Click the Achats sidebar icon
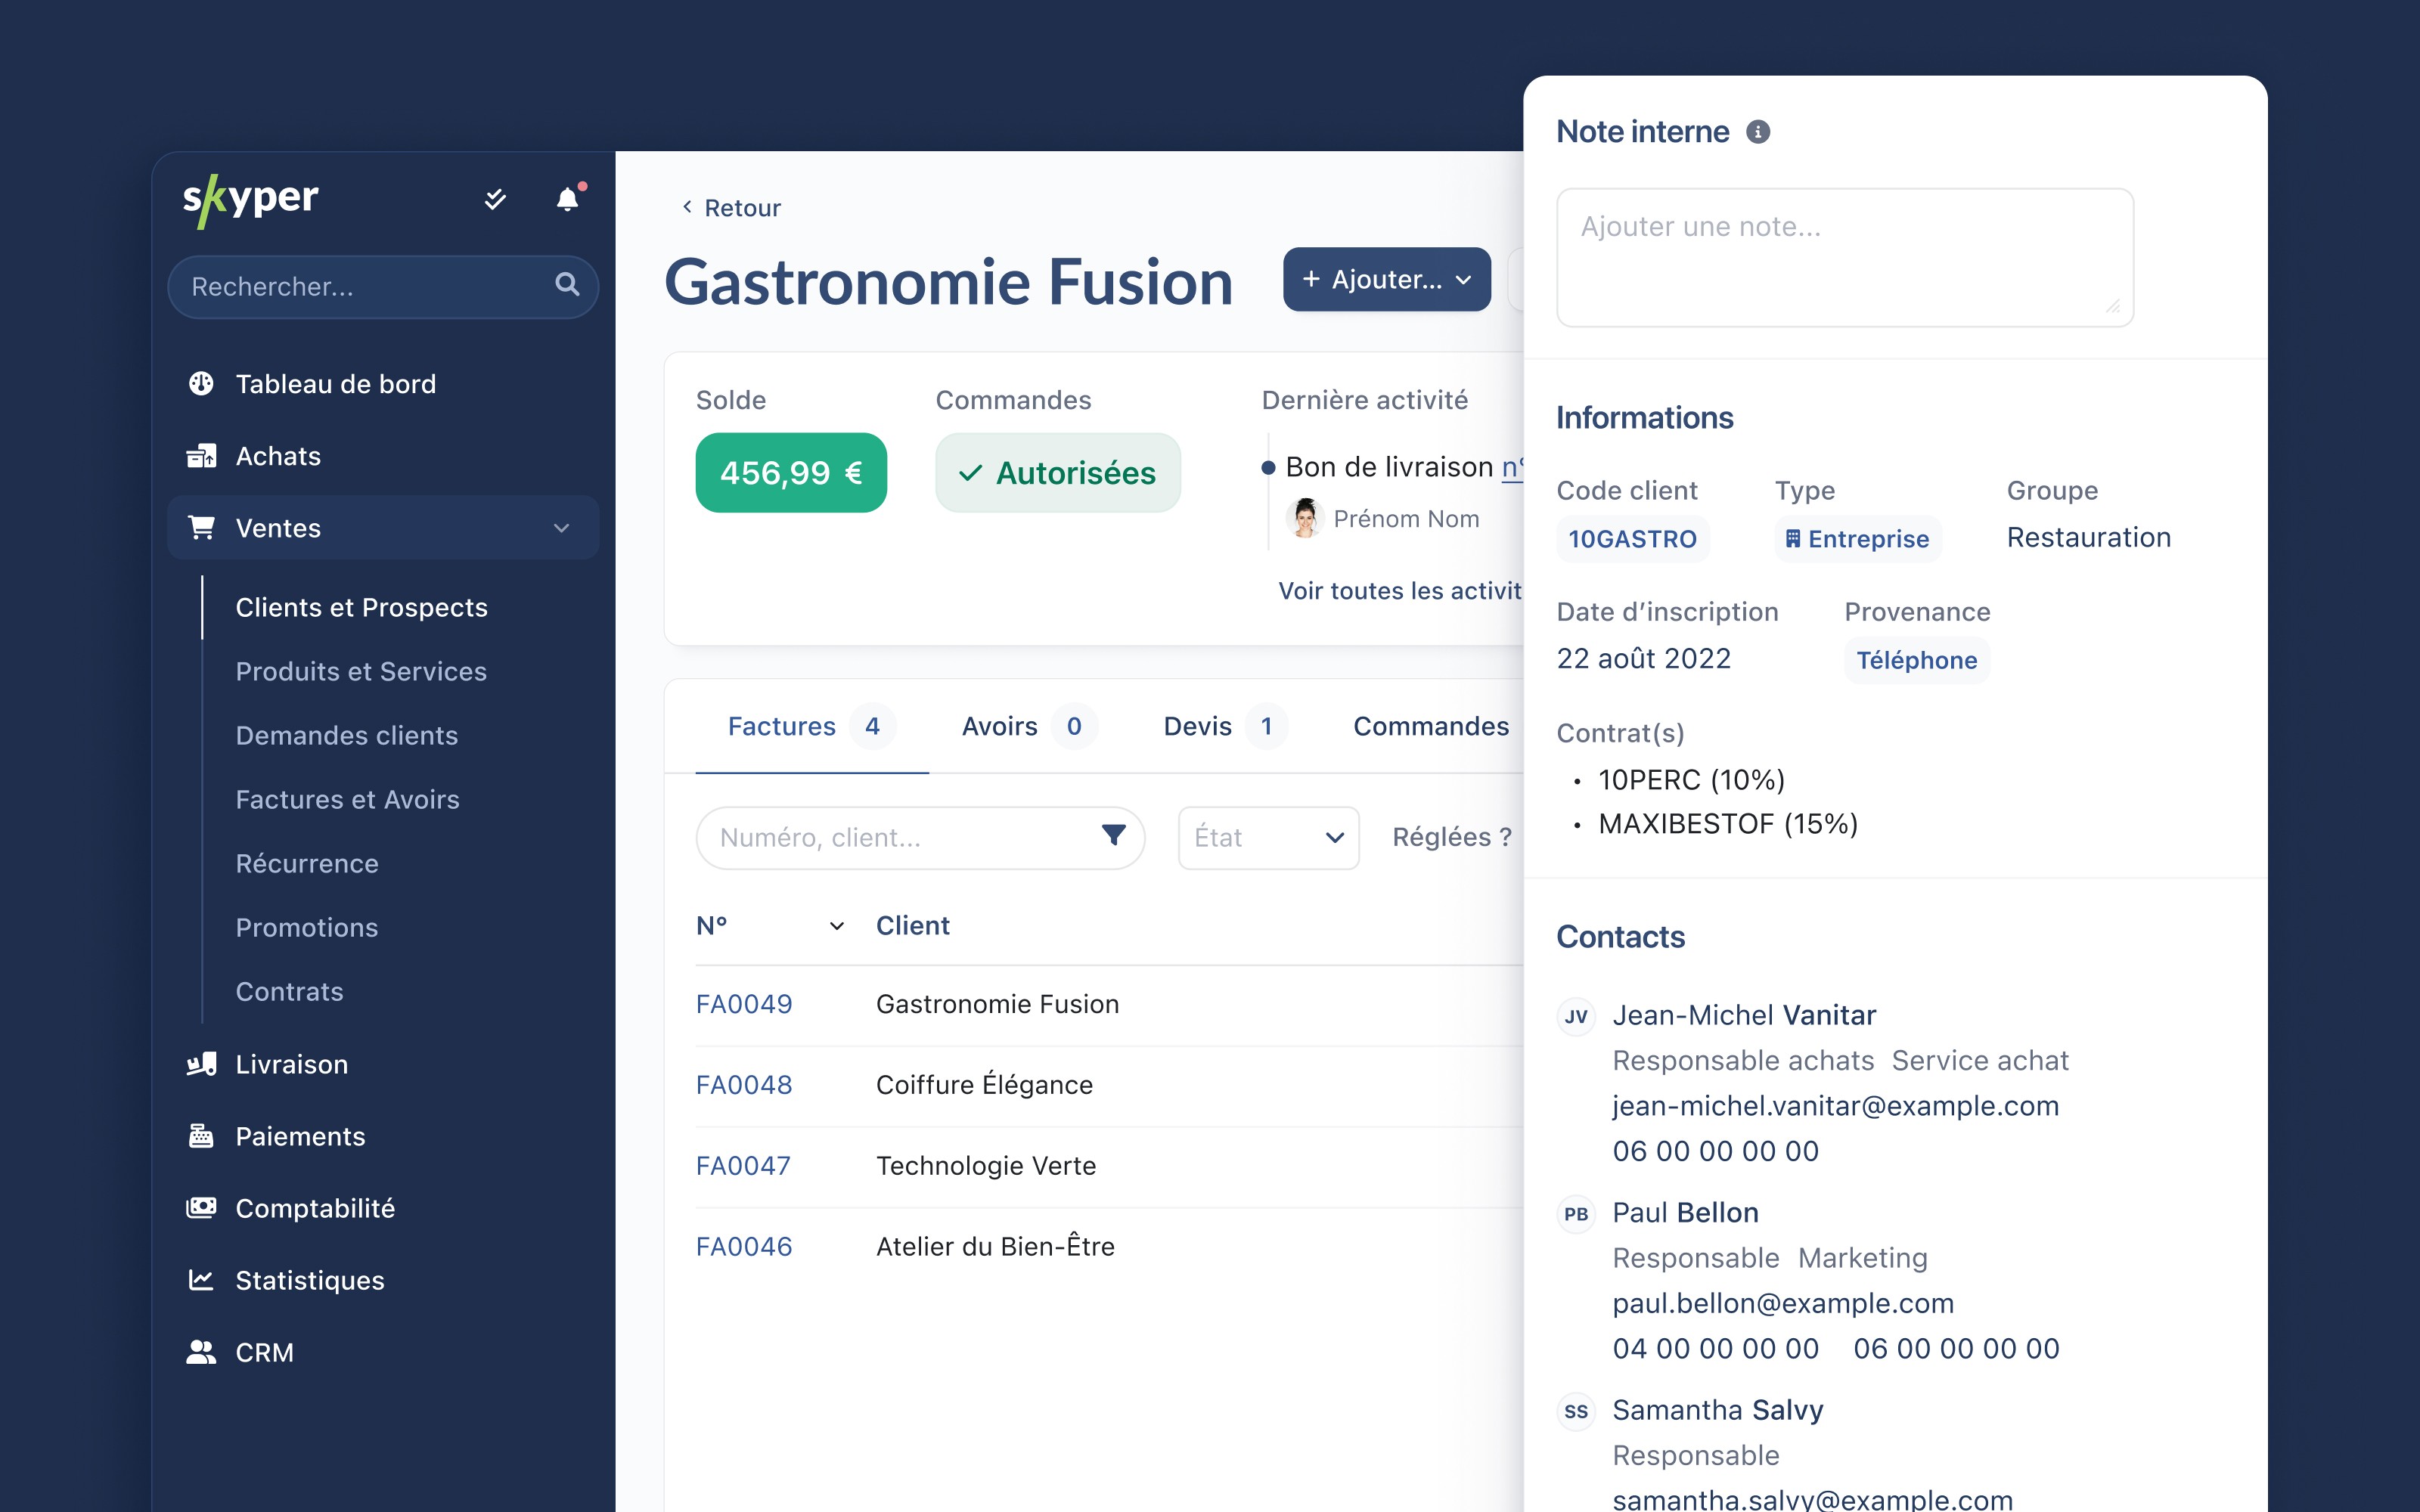This screenshot has height=1512, width=2420. (x=201, y=456)
